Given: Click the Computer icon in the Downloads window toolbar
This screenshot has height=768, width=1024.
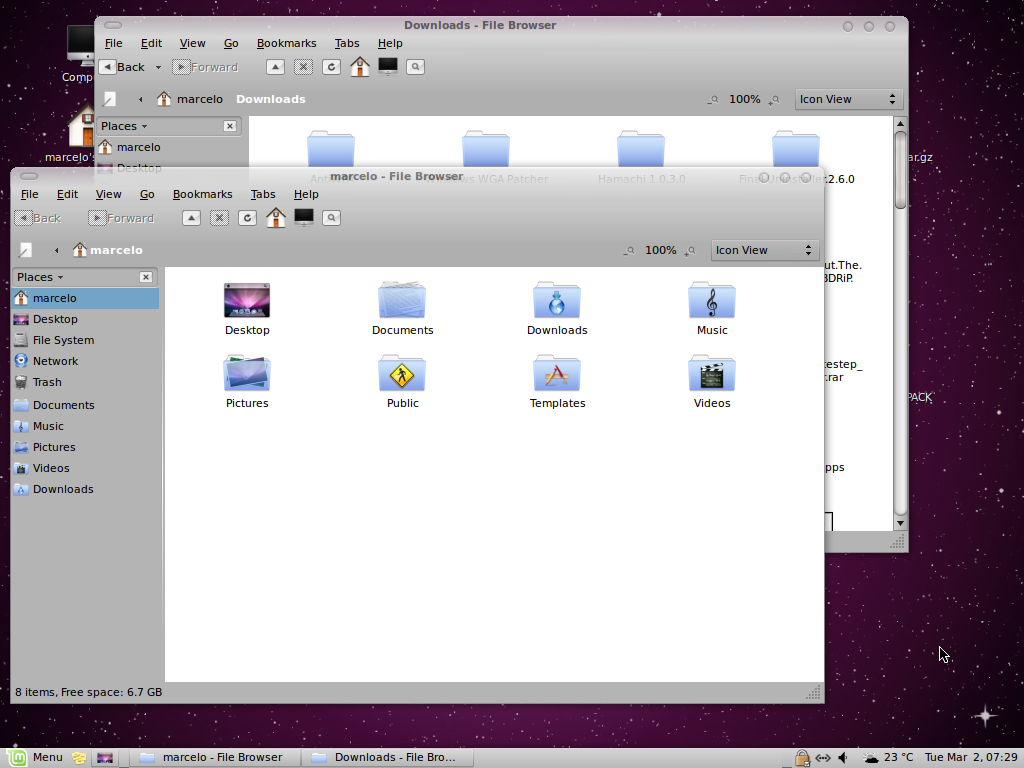Looking at the screenshot, I should click(x=388, y=67).
